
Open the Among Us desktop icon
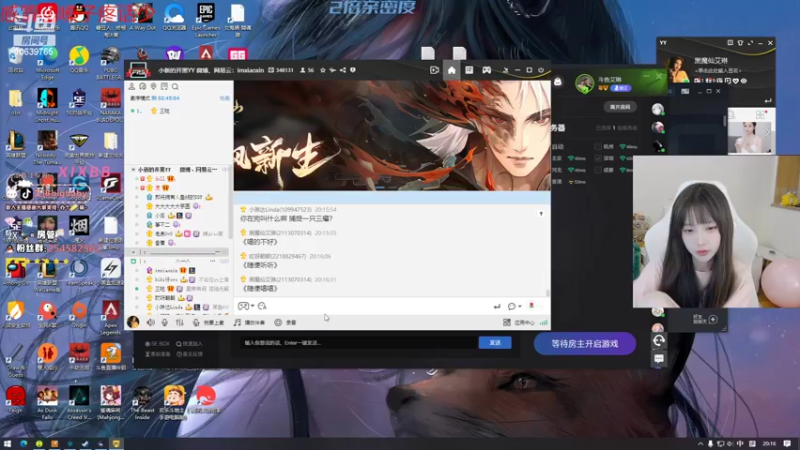[16, 272]
